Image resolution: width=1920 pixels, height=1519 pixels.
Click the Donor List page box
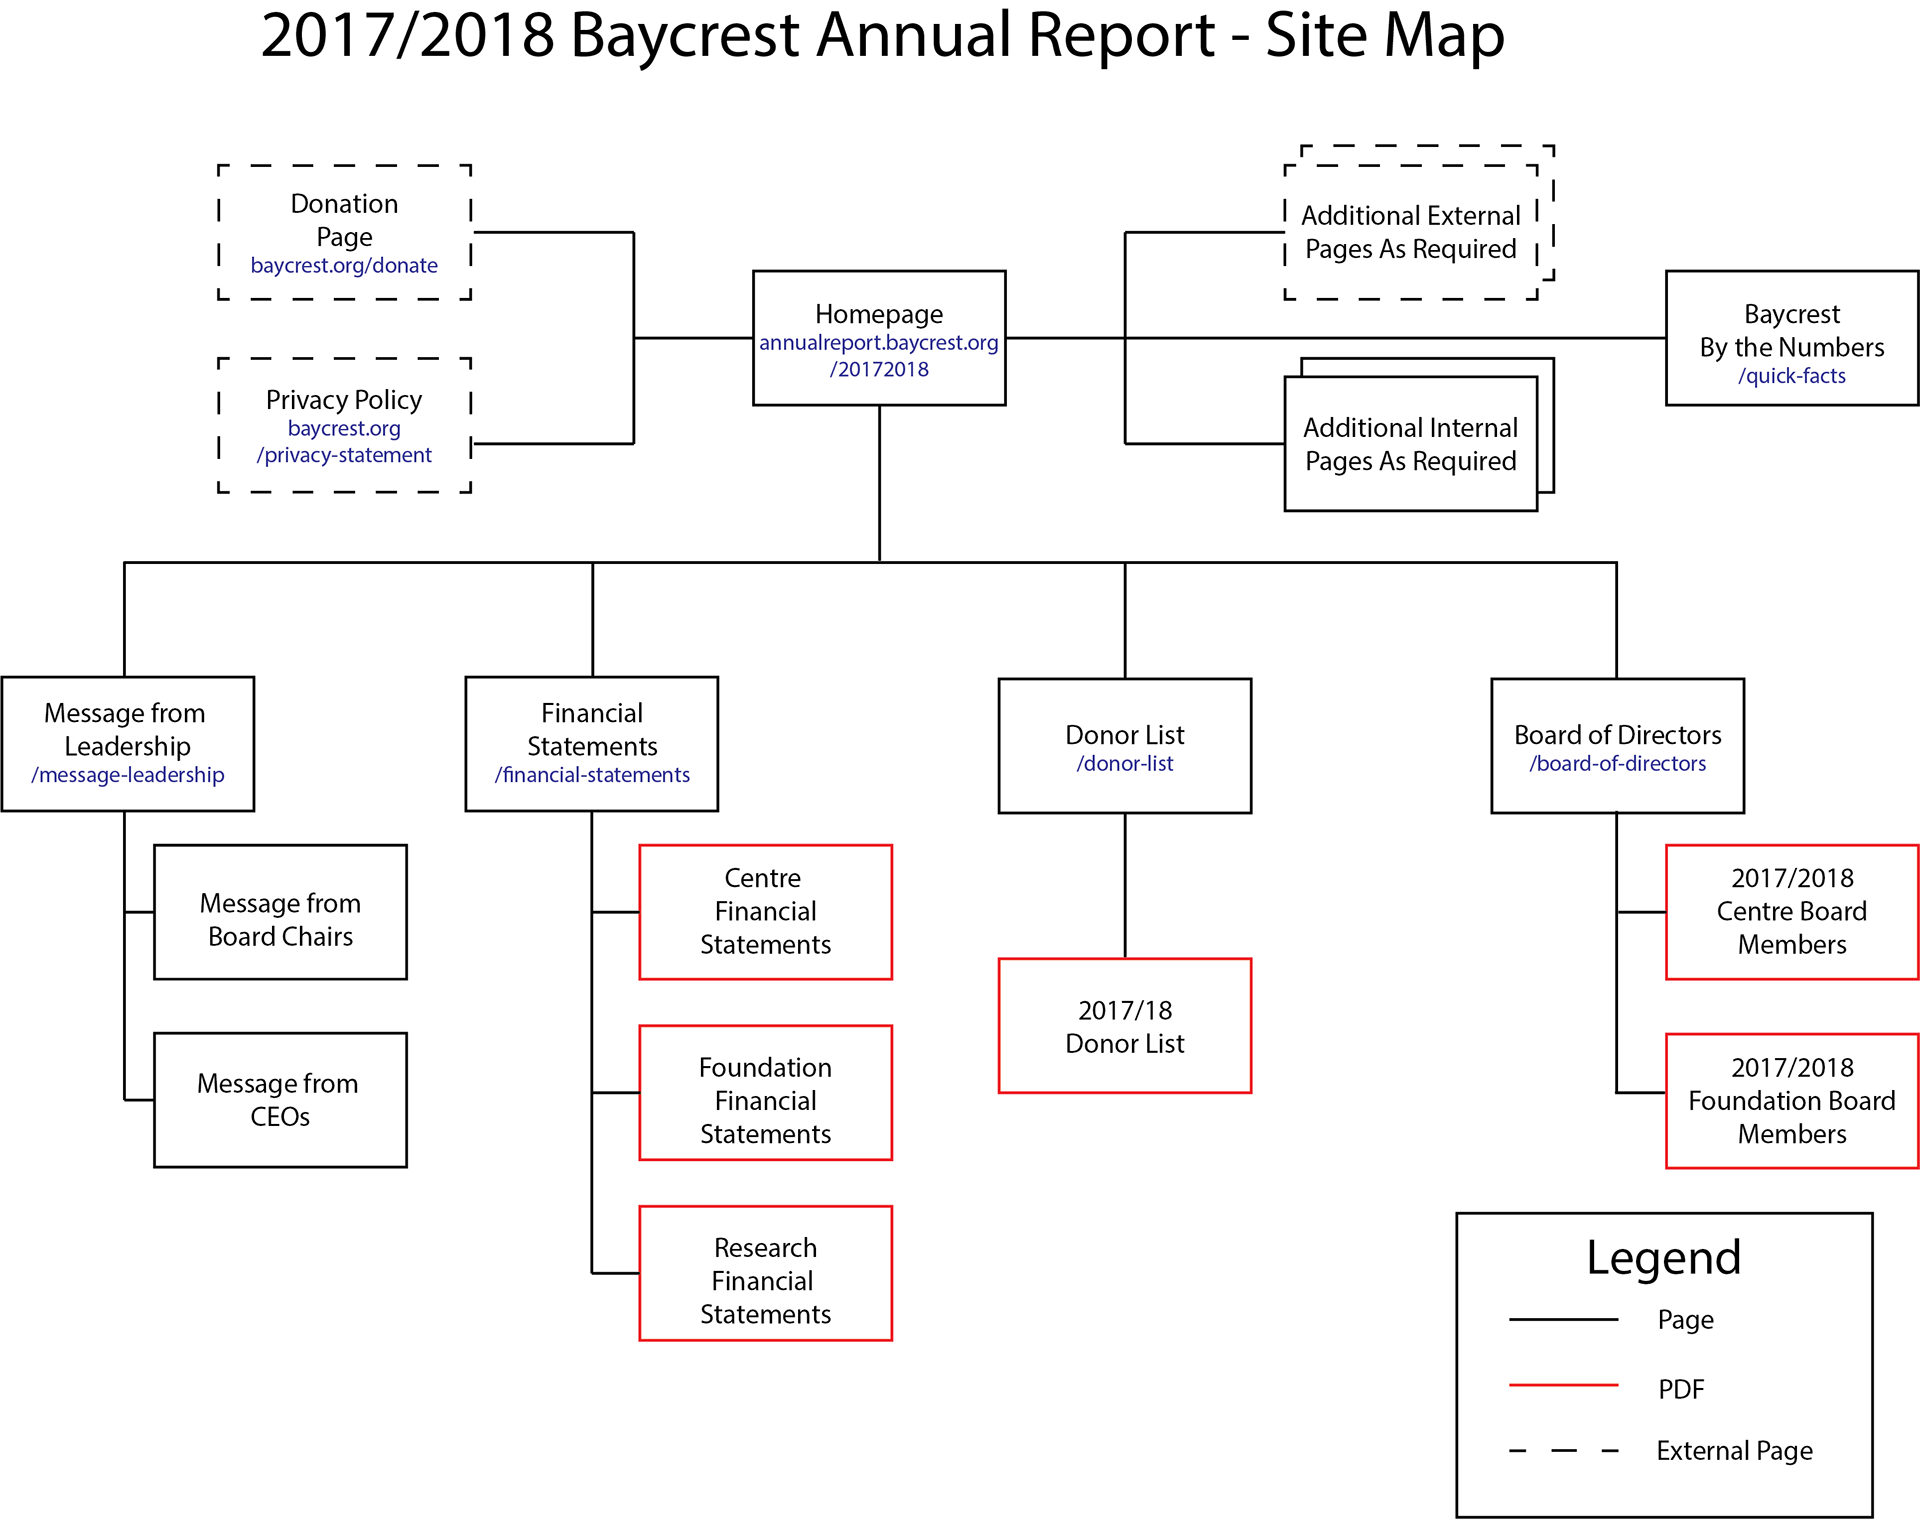(x=1125, y=746)
